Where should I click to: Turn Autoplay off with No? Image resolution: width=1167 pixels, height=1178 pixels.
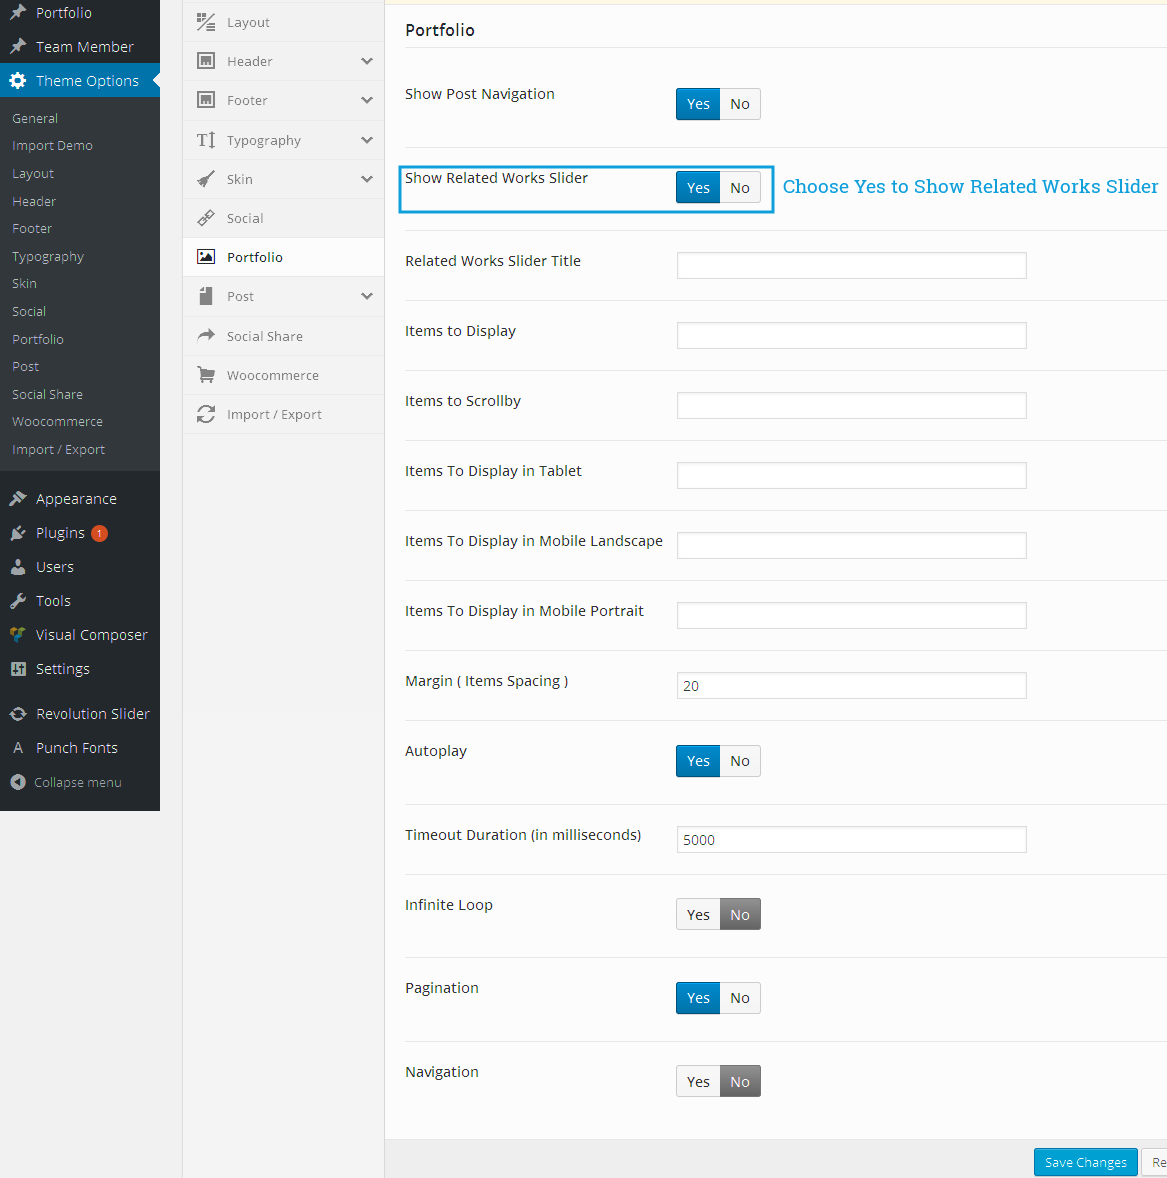[x=740, y=761]
